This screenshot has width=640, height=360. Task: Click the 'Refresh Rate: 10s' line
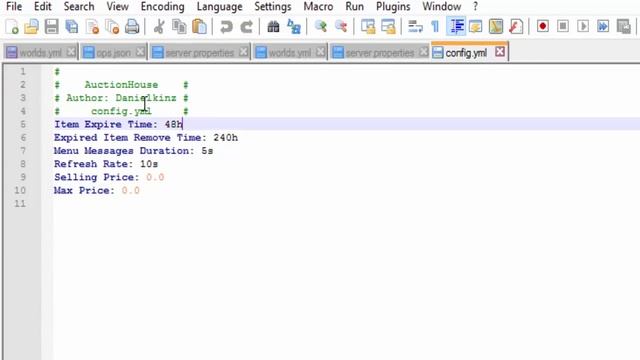pos(106,164)
